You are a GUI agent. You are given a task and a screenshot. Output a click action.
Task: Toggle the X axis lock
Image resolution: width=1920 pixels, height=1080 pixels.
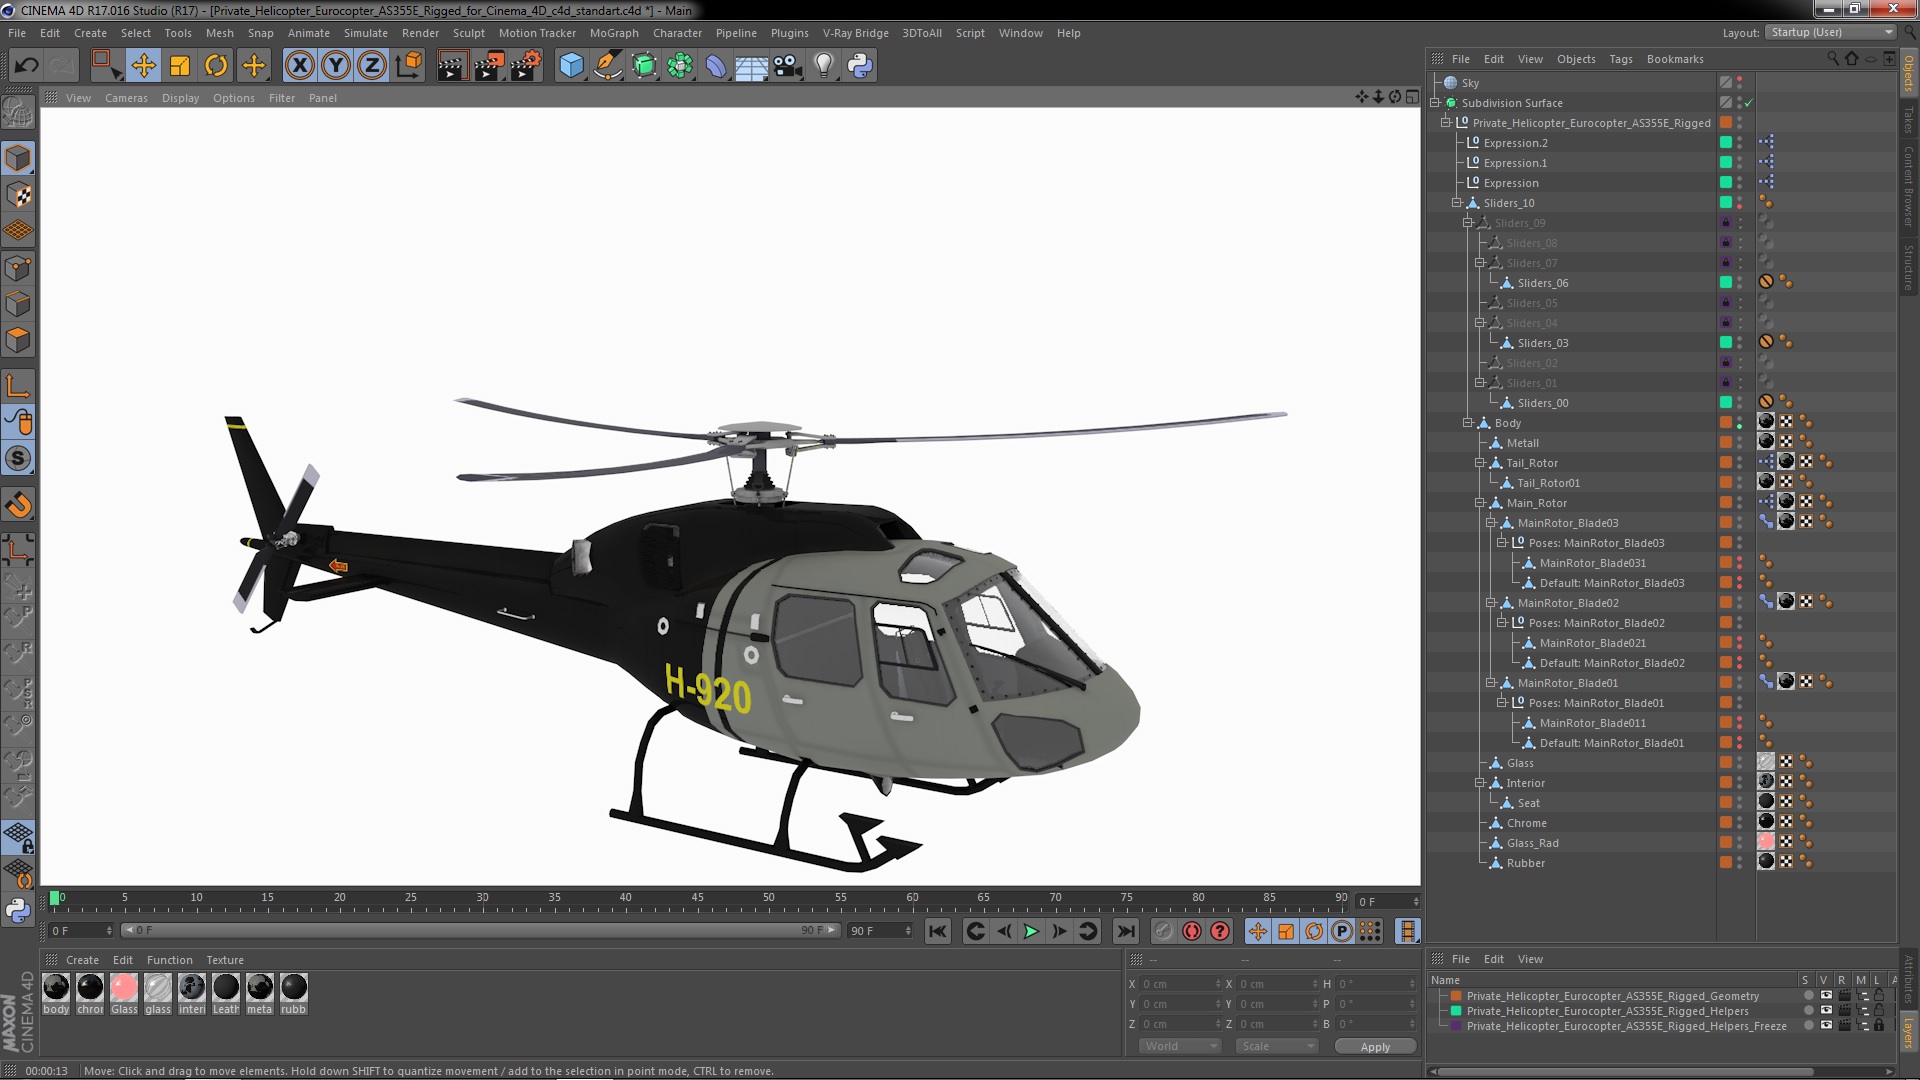[x=299, y=66]
